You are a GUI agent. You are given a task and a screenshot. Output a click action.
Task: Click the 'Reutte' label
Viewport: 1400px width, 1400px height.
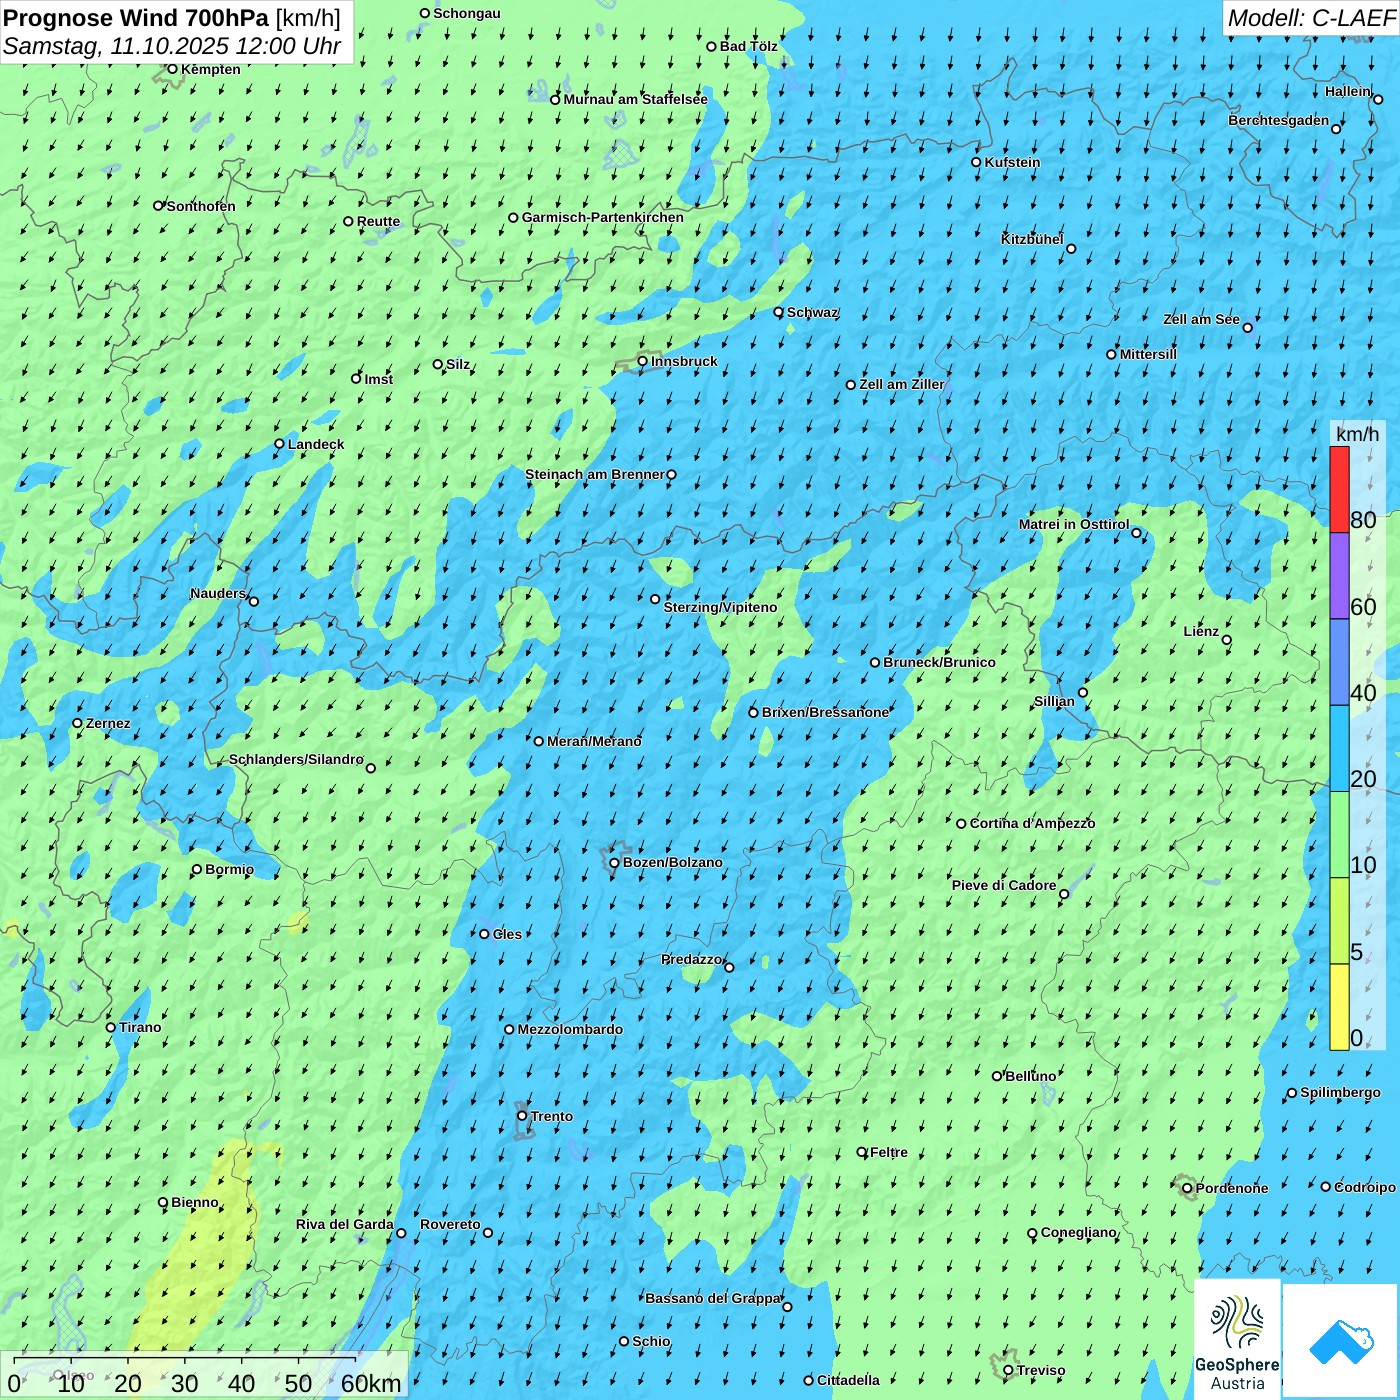tap(378, 221)
